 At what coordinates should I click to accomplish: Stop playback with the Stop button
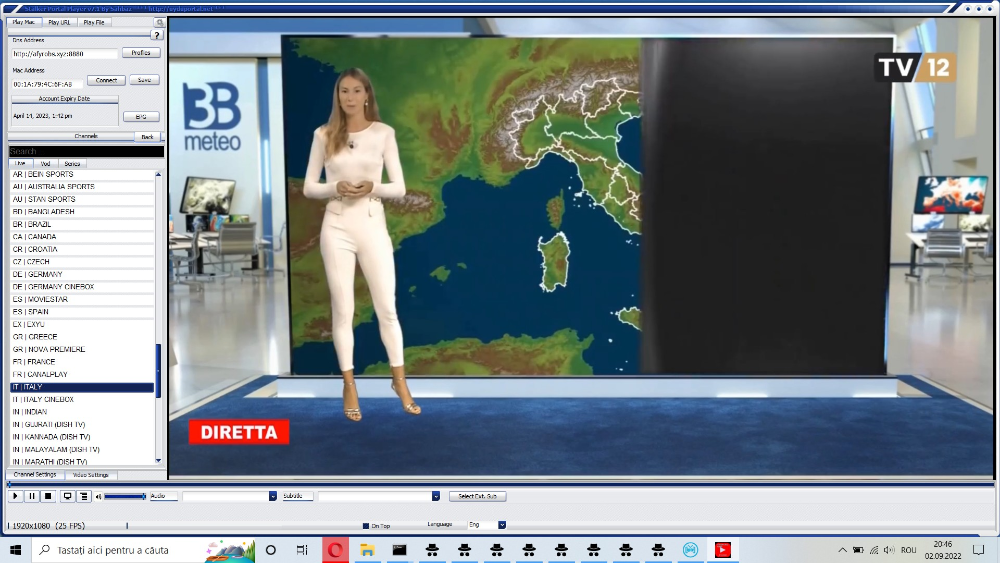coord(48,496)
